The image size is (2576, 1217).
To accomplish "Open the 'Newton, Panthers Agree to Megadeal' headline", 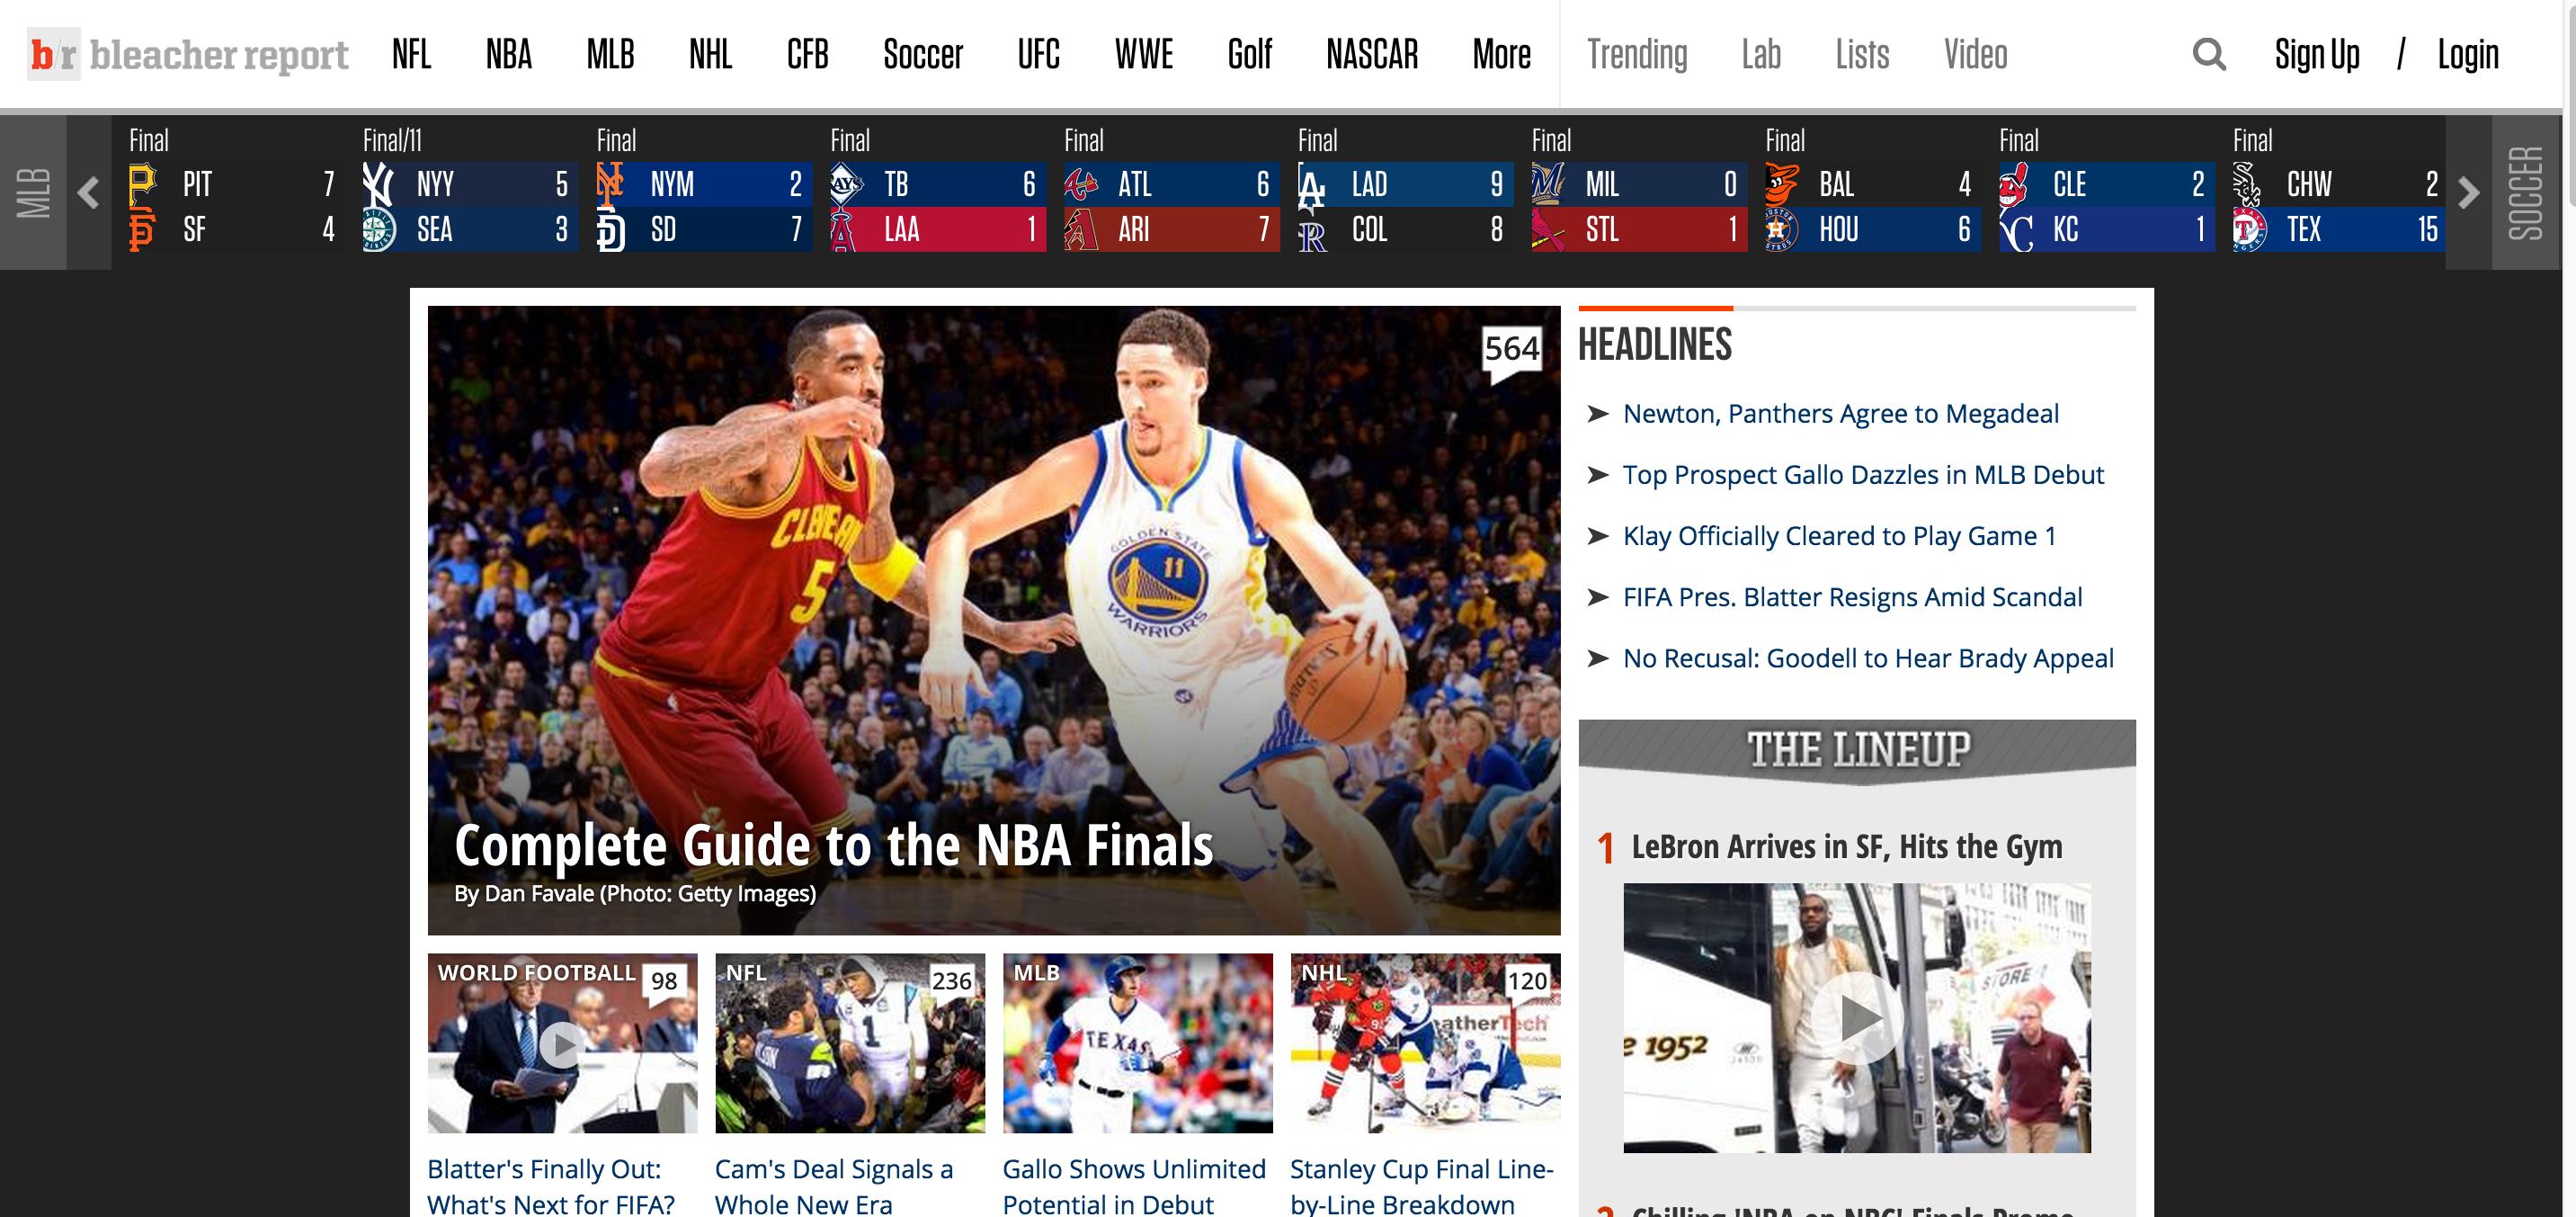I will [x=1840, y=414].
